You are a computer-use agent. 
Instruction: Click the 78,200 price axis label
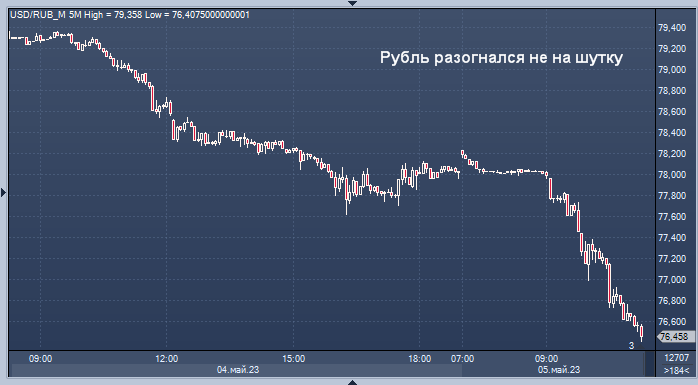pyautogui.click(x=672, y=154)
